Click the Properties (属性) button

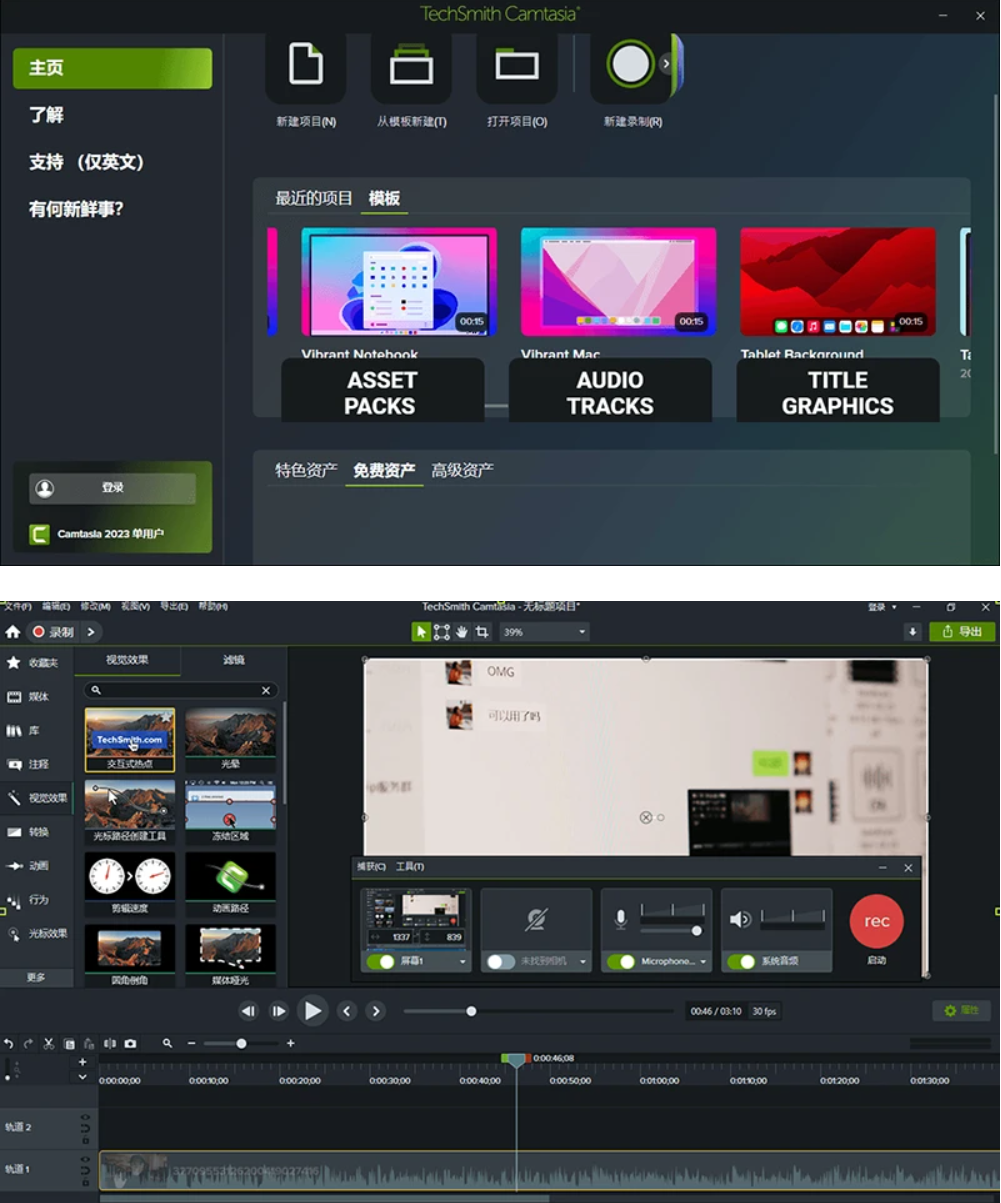pyautogui.click(x=961, y=1011)
